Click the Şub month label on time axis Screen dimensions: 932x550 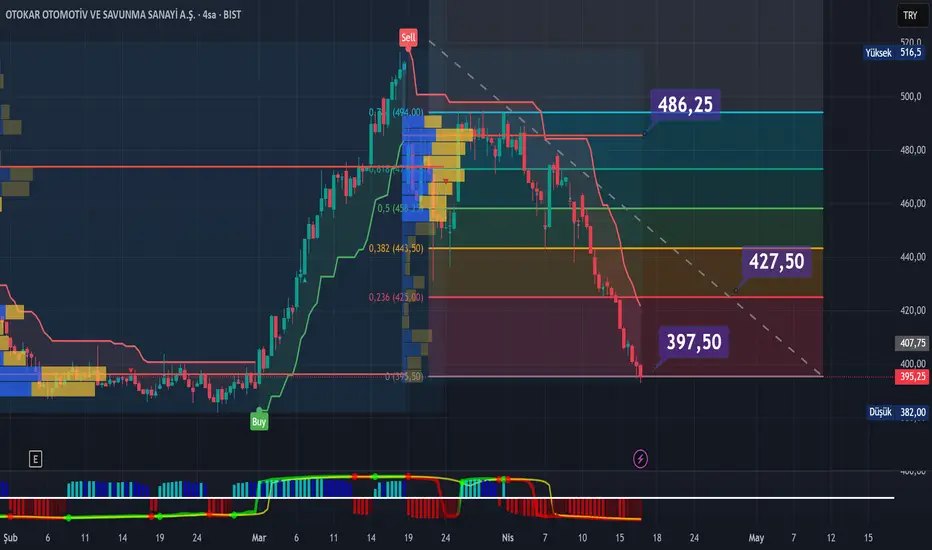[10, 538]
